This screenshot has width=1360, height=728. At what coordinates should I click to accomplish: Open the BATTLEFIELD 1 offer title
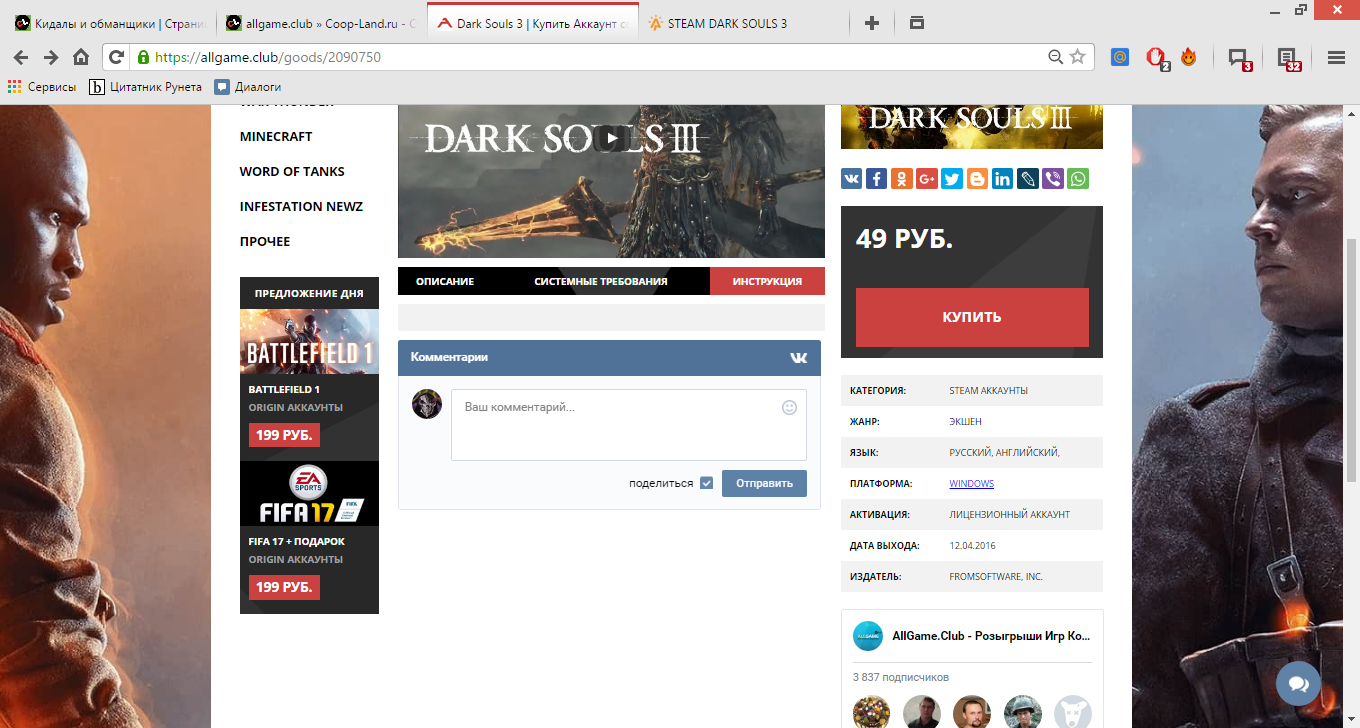284,390
